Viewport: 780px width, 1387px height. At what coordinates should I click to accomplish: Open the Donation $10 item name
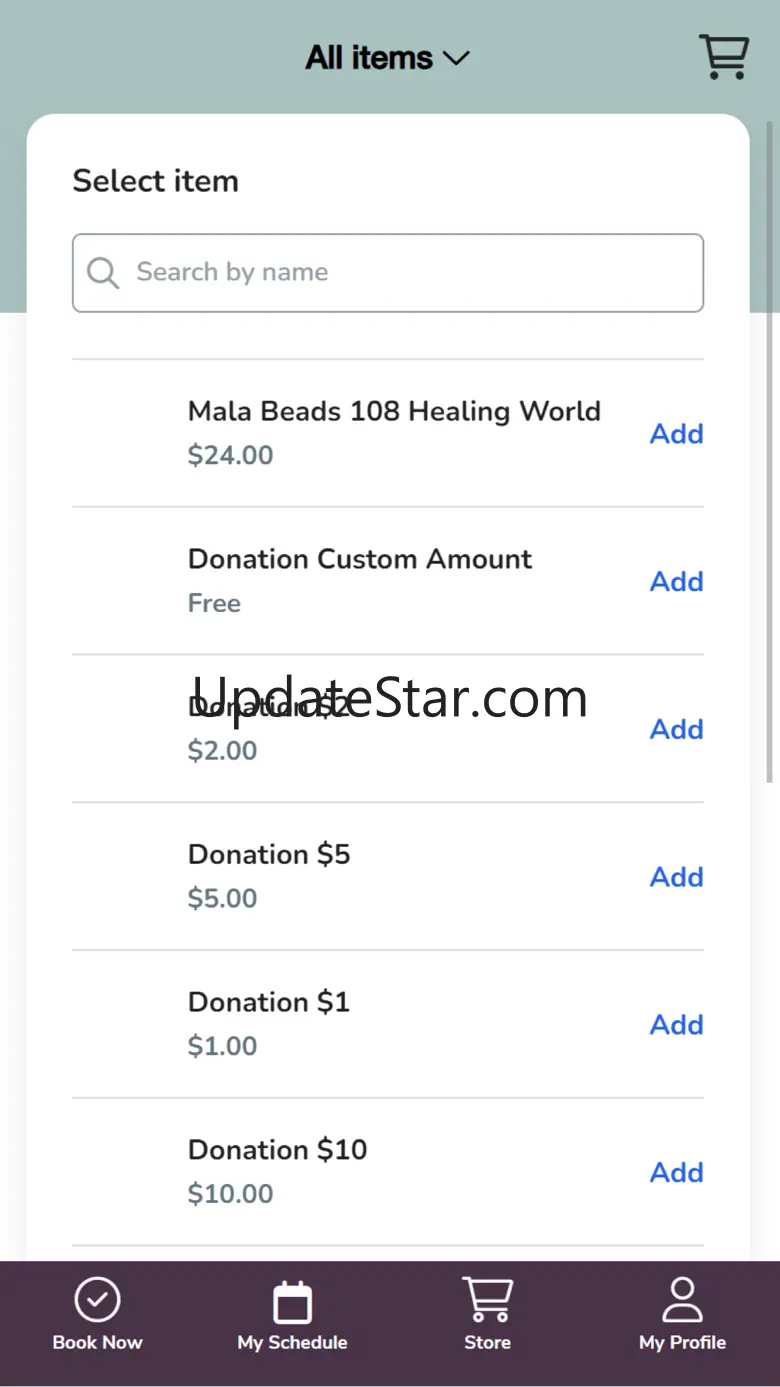[x=277, y=1150]
